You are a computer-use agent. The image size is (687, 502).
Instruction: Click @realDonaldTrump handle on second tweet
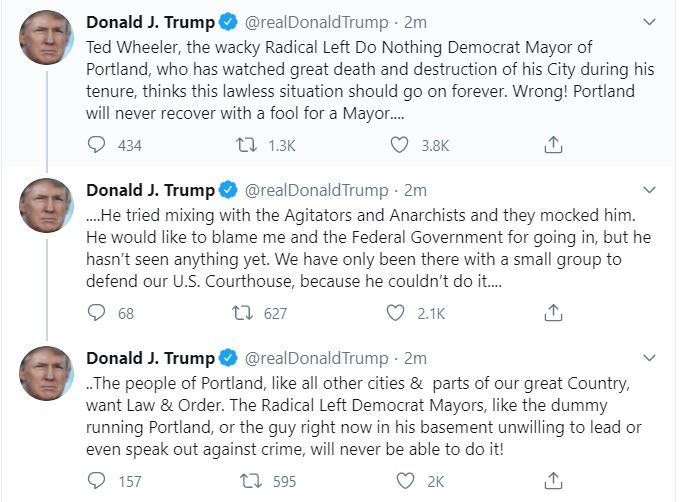point(317,190)
